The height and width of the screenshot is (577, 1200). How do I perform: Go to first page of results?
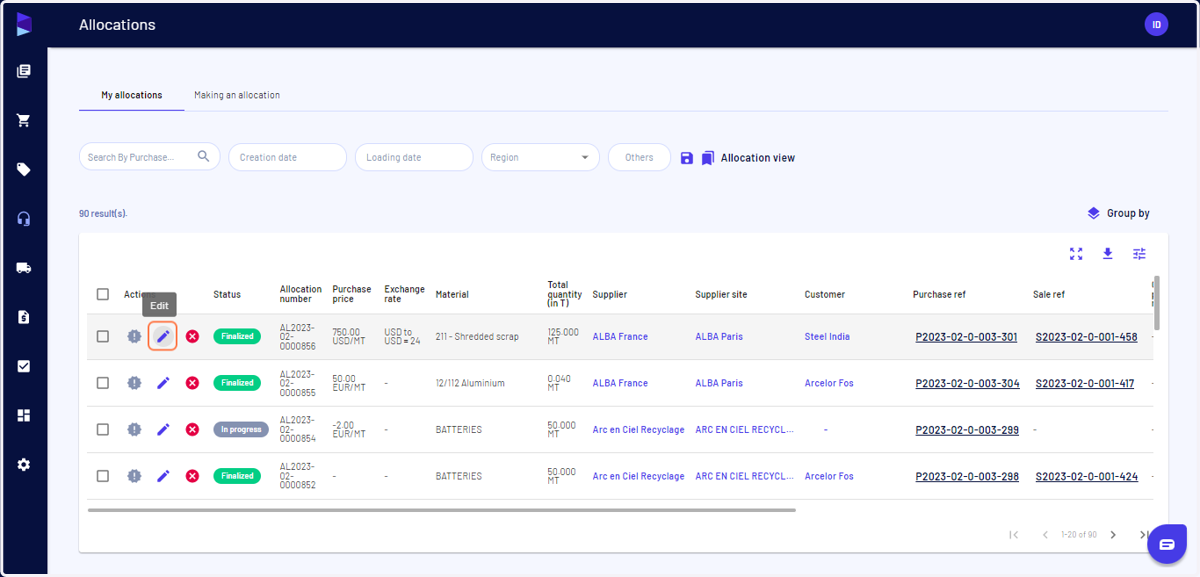tap(1013, 535)
